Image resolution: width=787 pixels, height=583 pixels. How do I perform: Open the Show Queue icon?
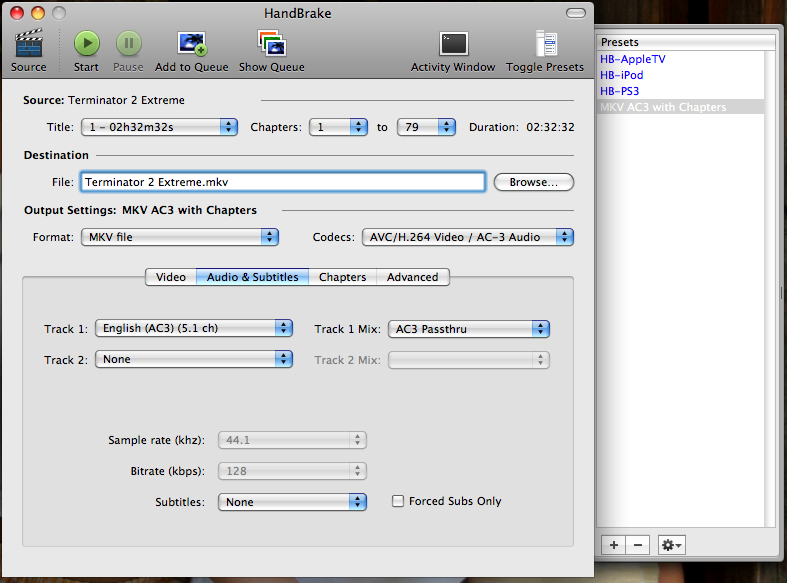(x=272, y=44)
